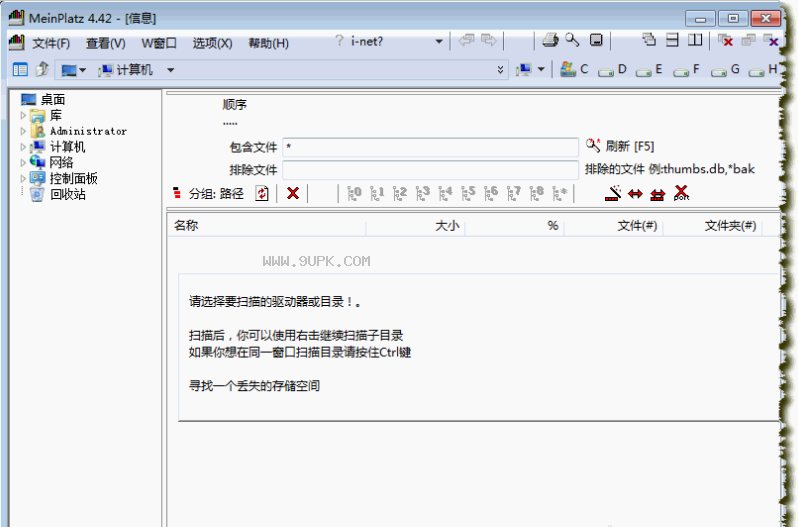Screen dimensions: 798x527
Task: Open the W窗口 menu
Action: point(159,43)
